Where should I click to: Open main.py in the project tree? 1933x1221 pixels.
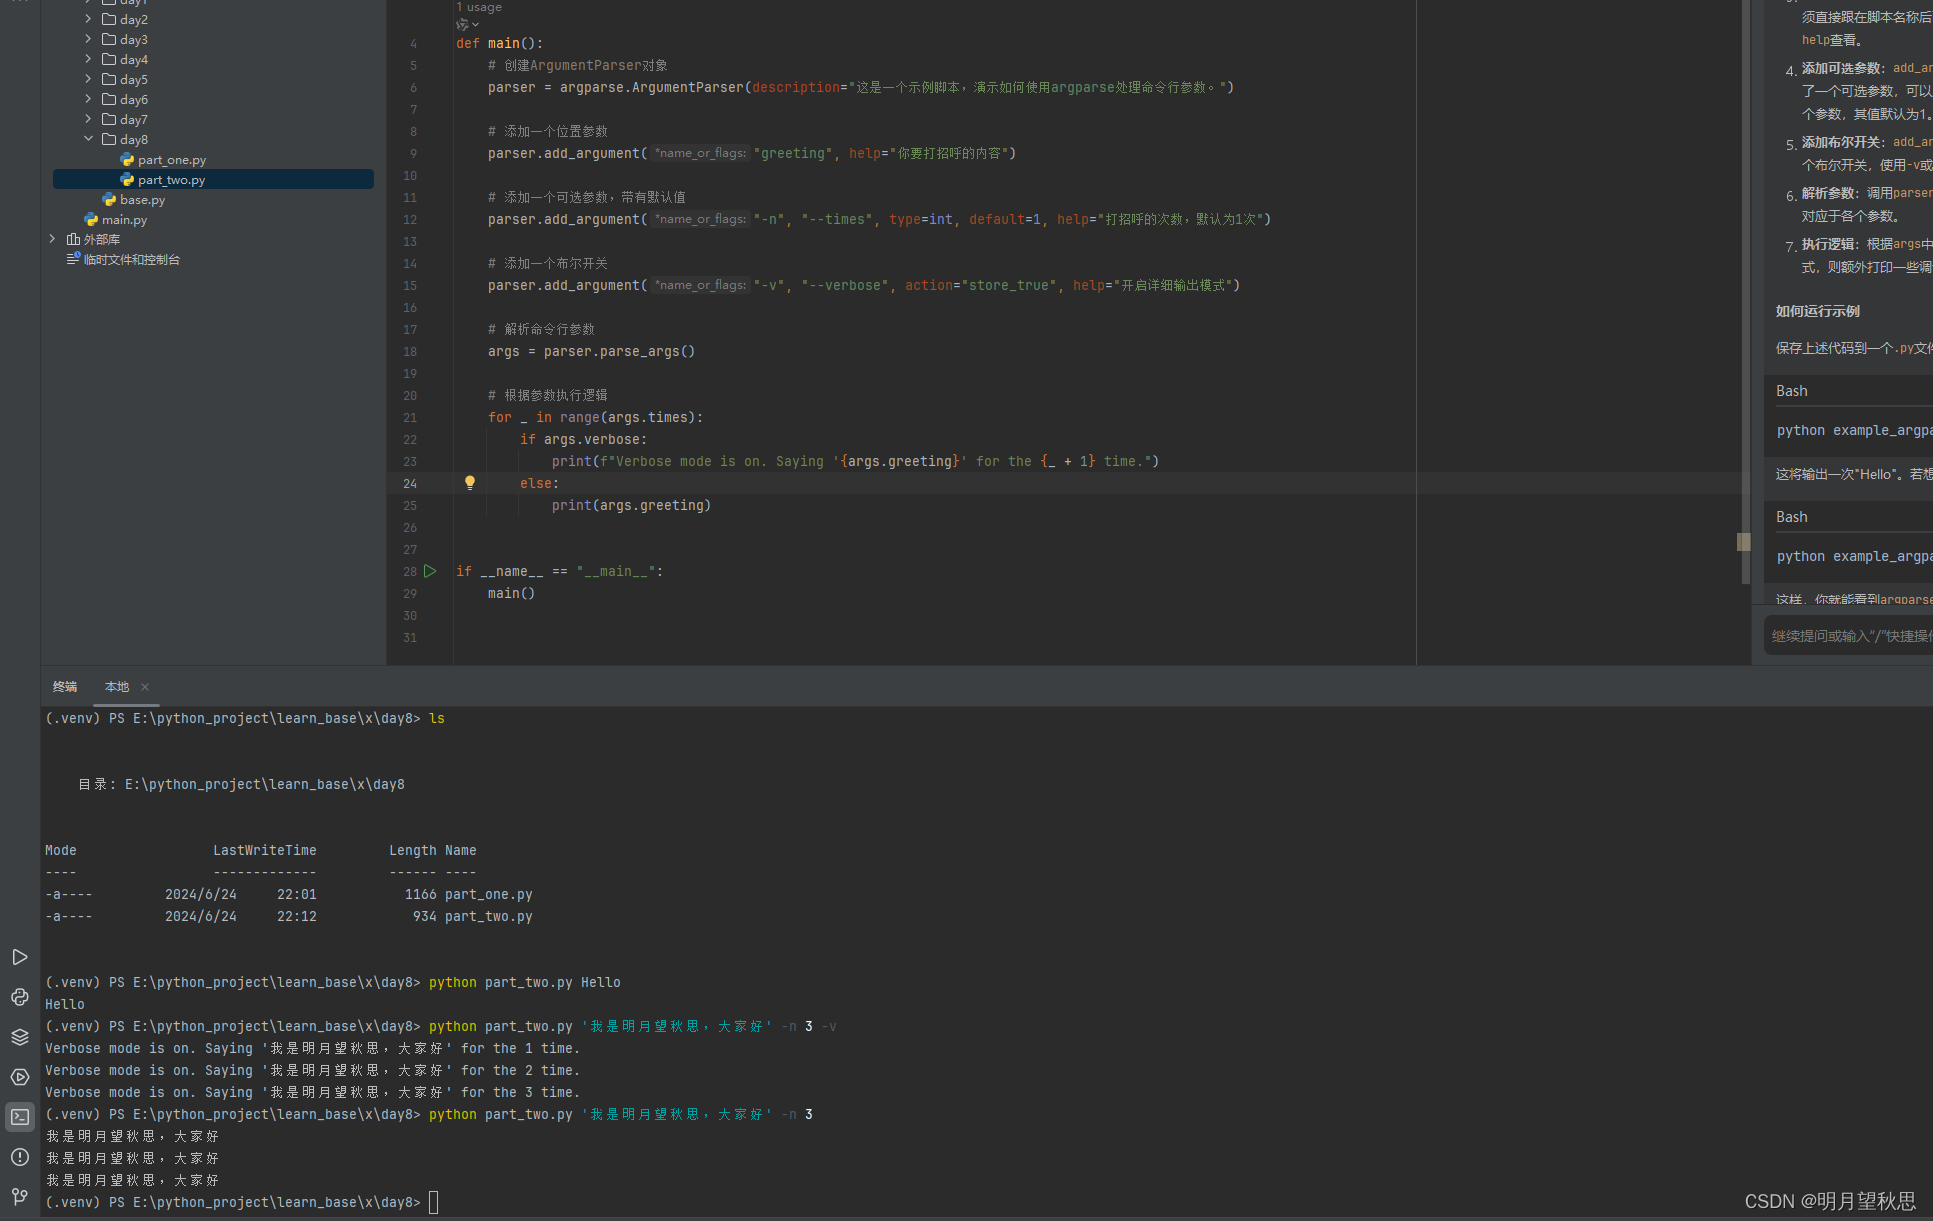(x=124, y=220)
